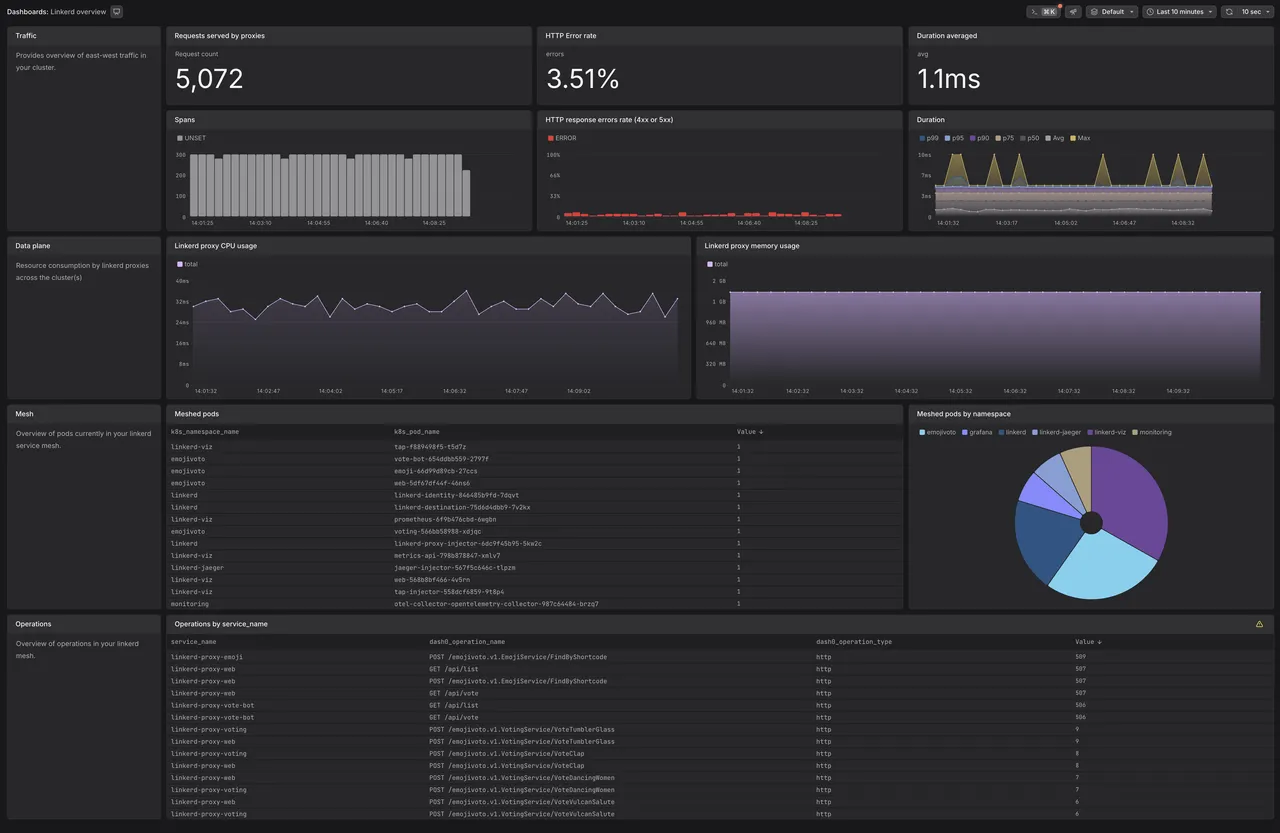The image size is (1280, 833).
Task: Click the refresh icon next to 10 sec
Action: (1230, 12)
